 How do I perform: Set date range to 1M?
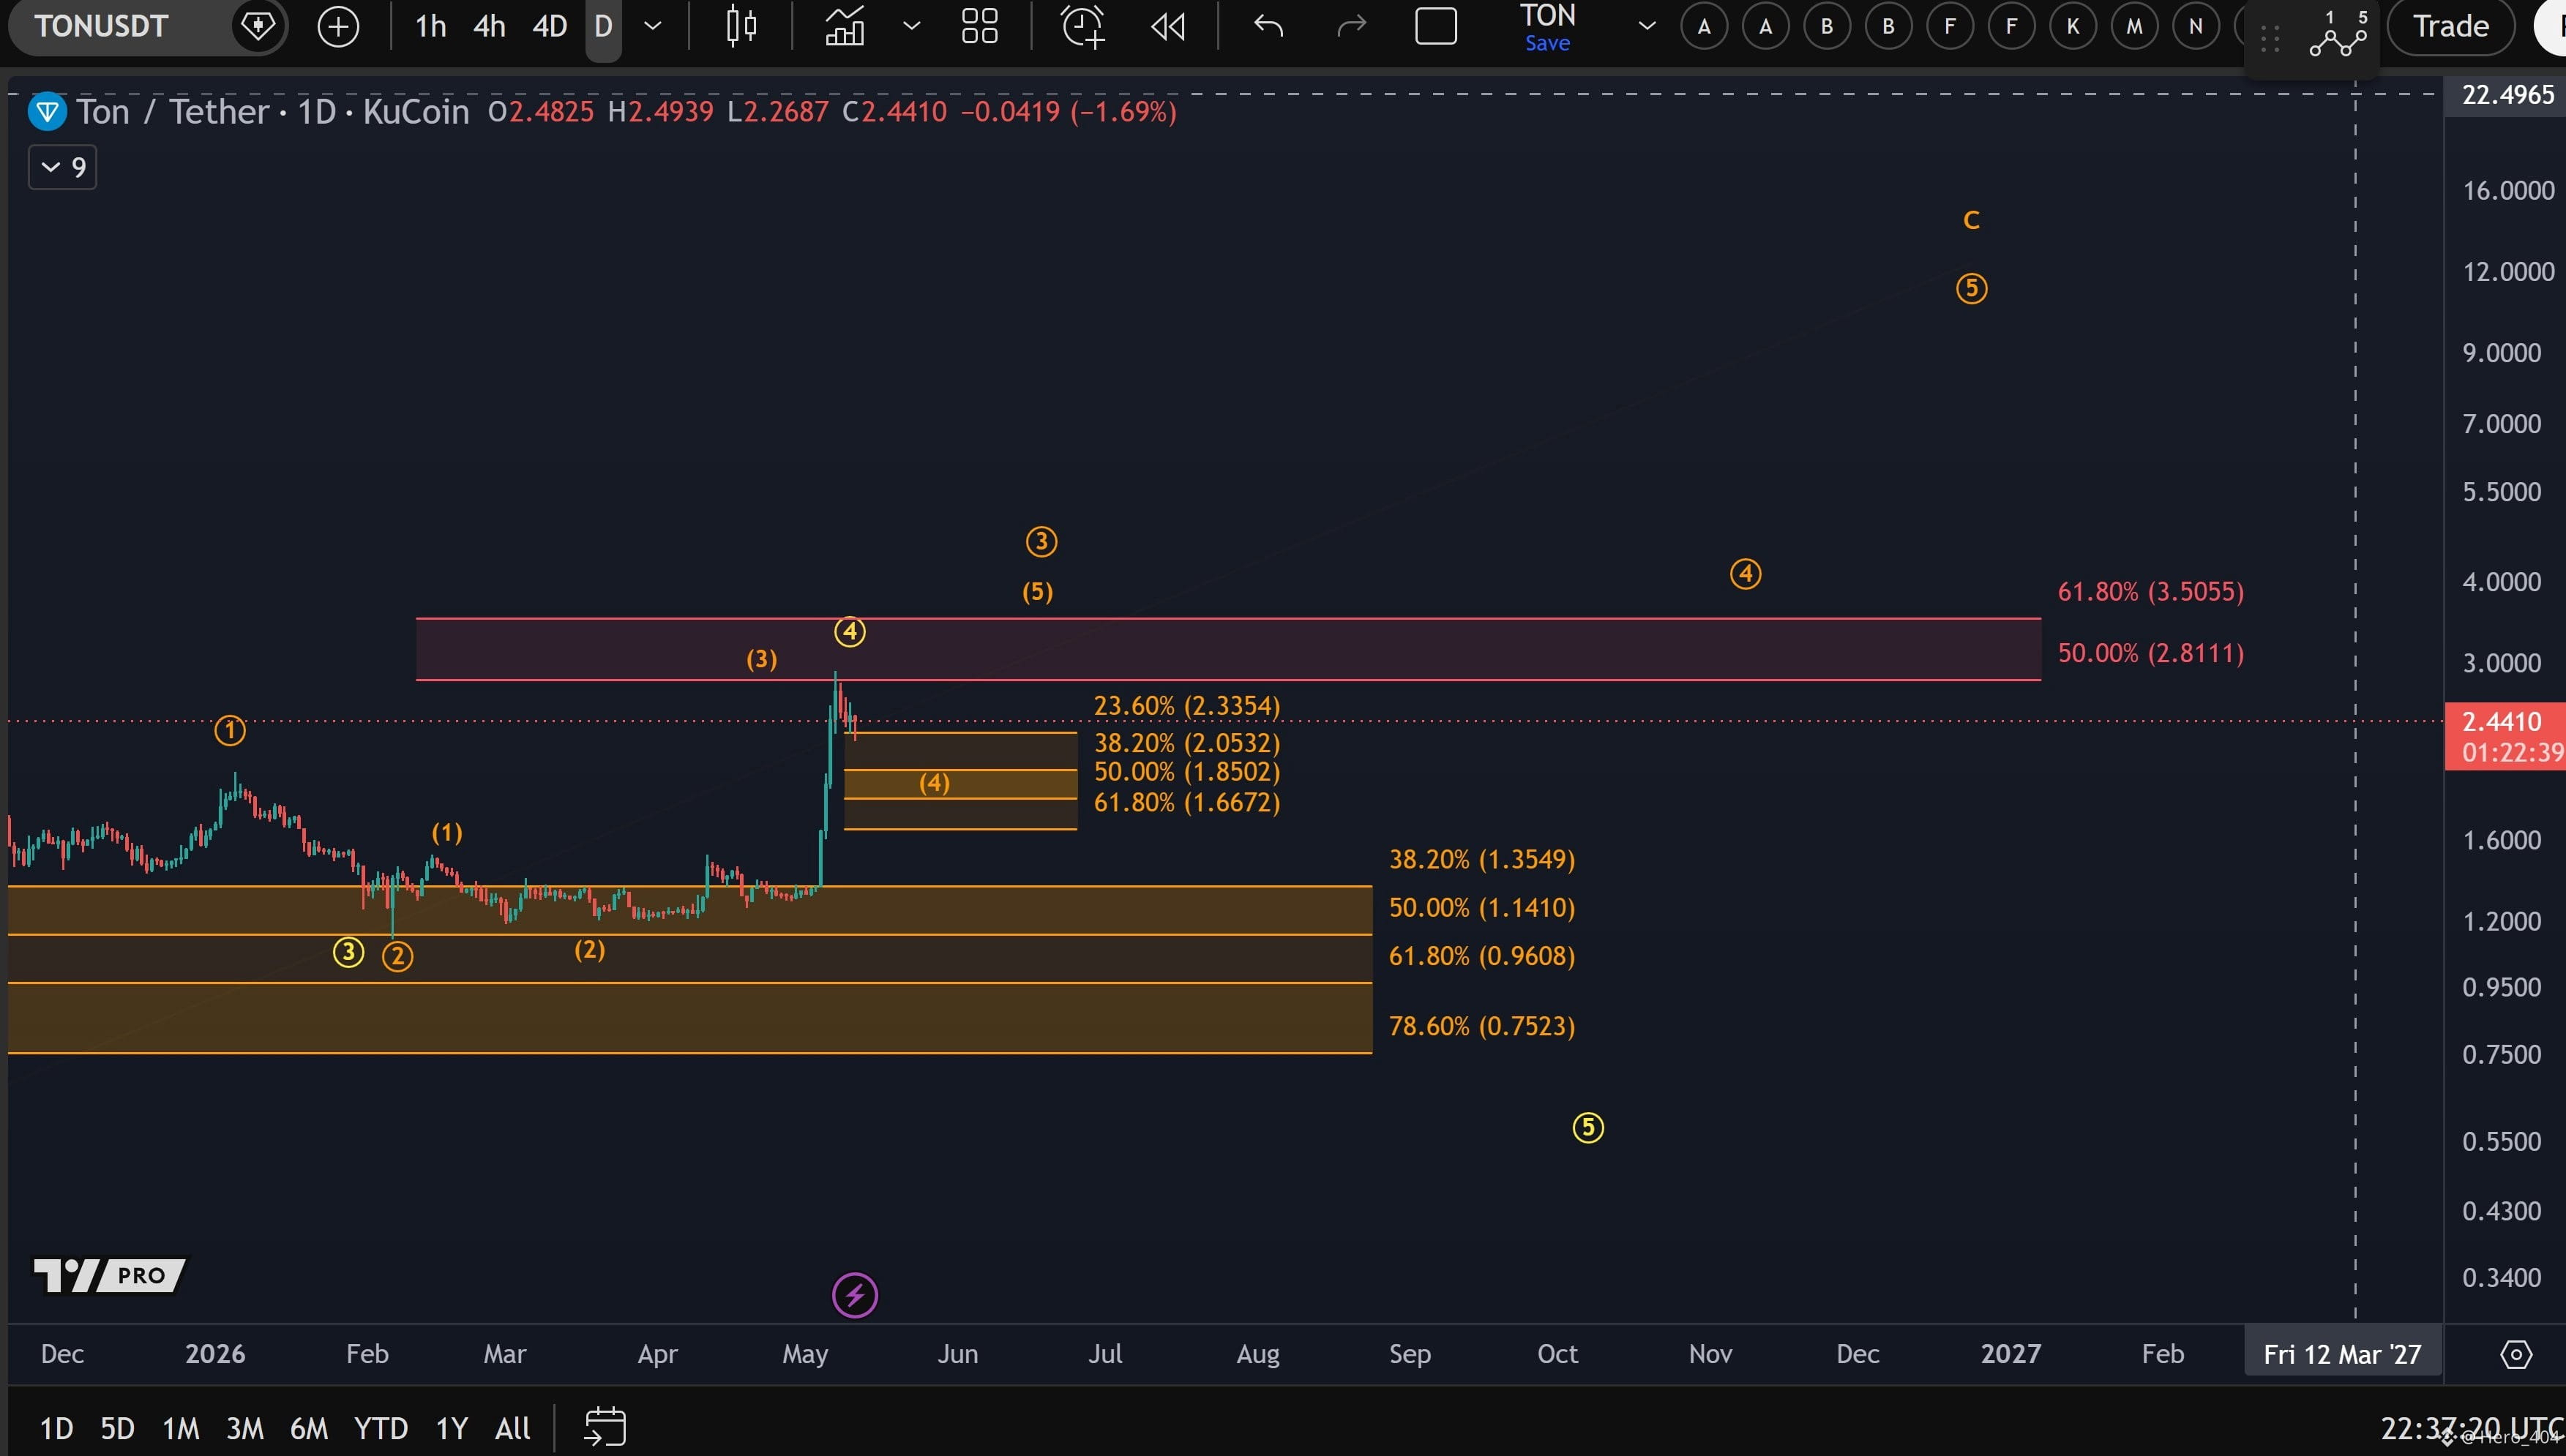(181, 1428)
